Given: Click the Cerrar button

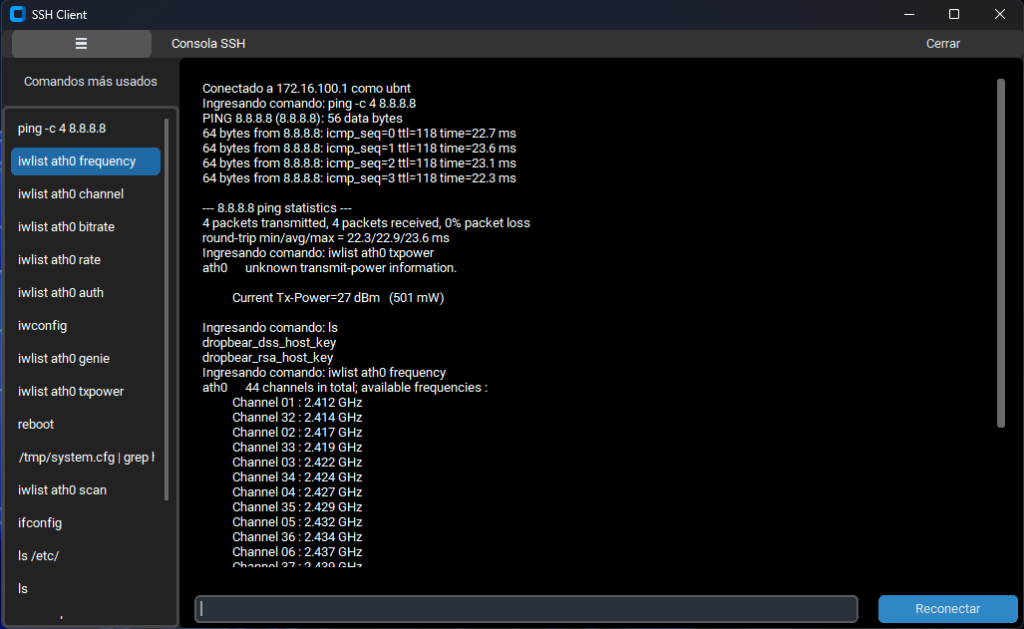Looking at the screenshot, I should click(x=942, y=44).
